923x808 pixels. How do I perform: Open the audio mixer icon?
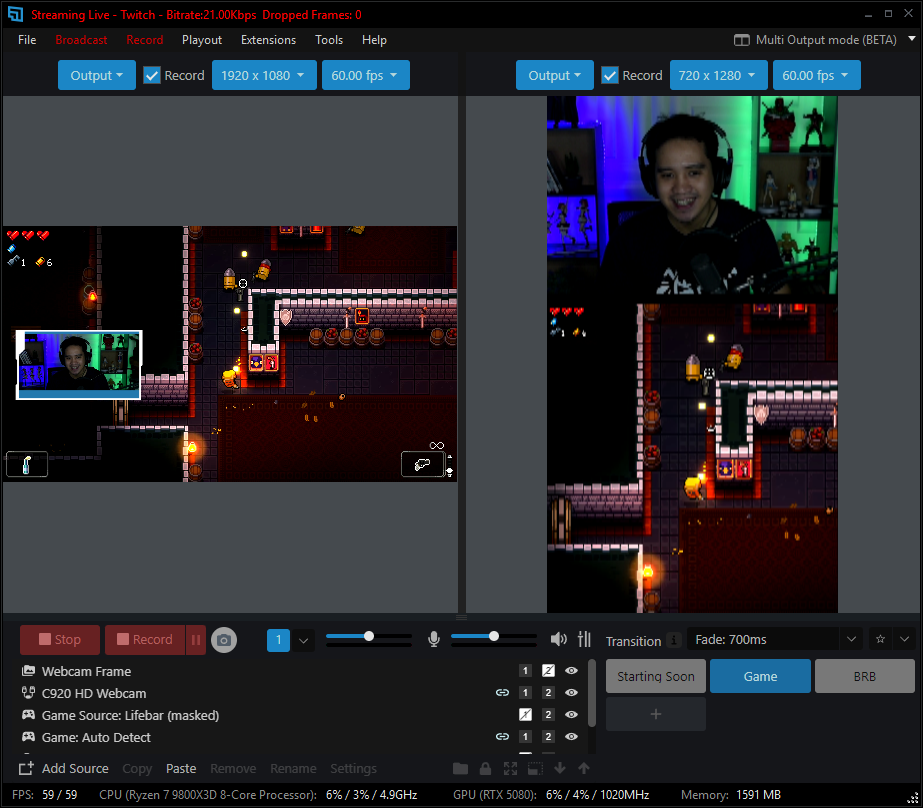[584, 639]
